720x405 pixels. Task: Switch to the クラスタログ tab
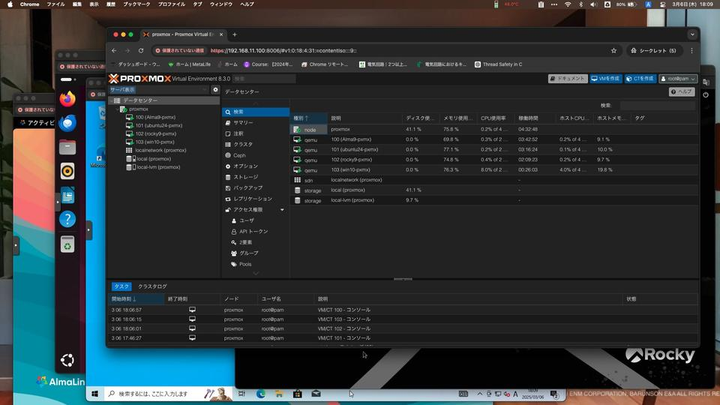tap(153, 286)
